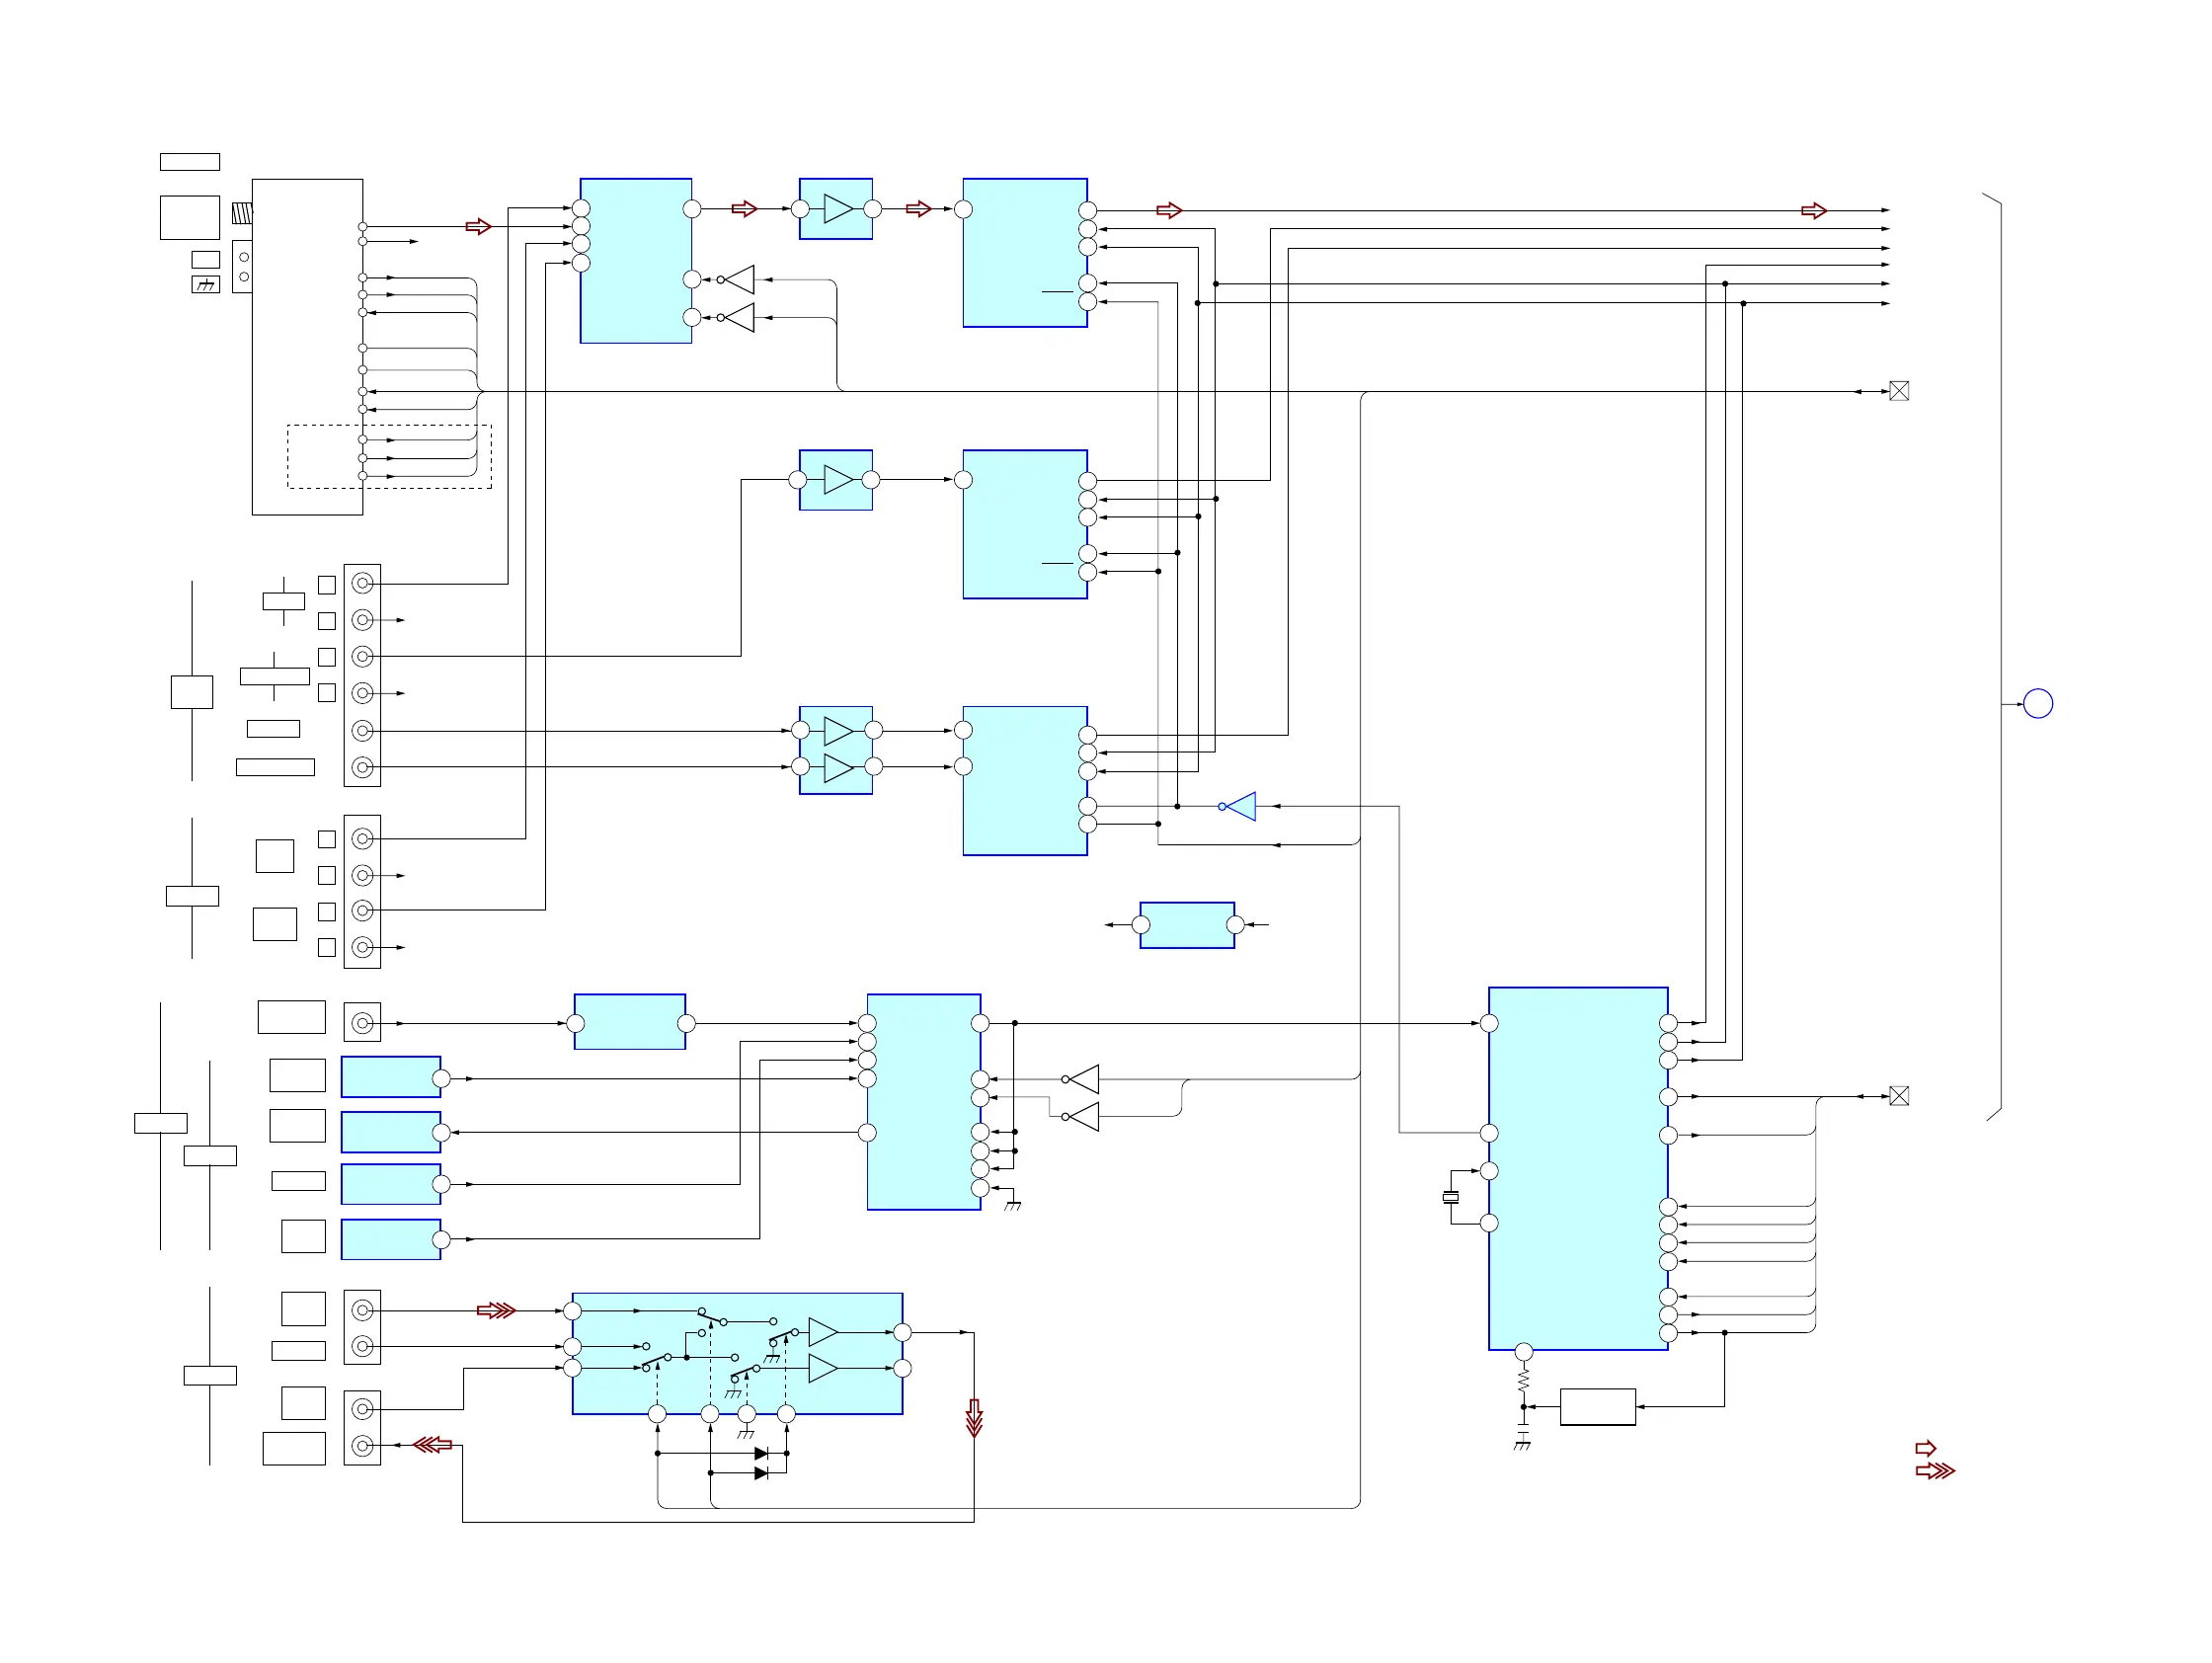The width and height of the screenshot is (2212, 1663).
Task: Click the cyan switch block with internal amplifiers
Action: 737,1353
